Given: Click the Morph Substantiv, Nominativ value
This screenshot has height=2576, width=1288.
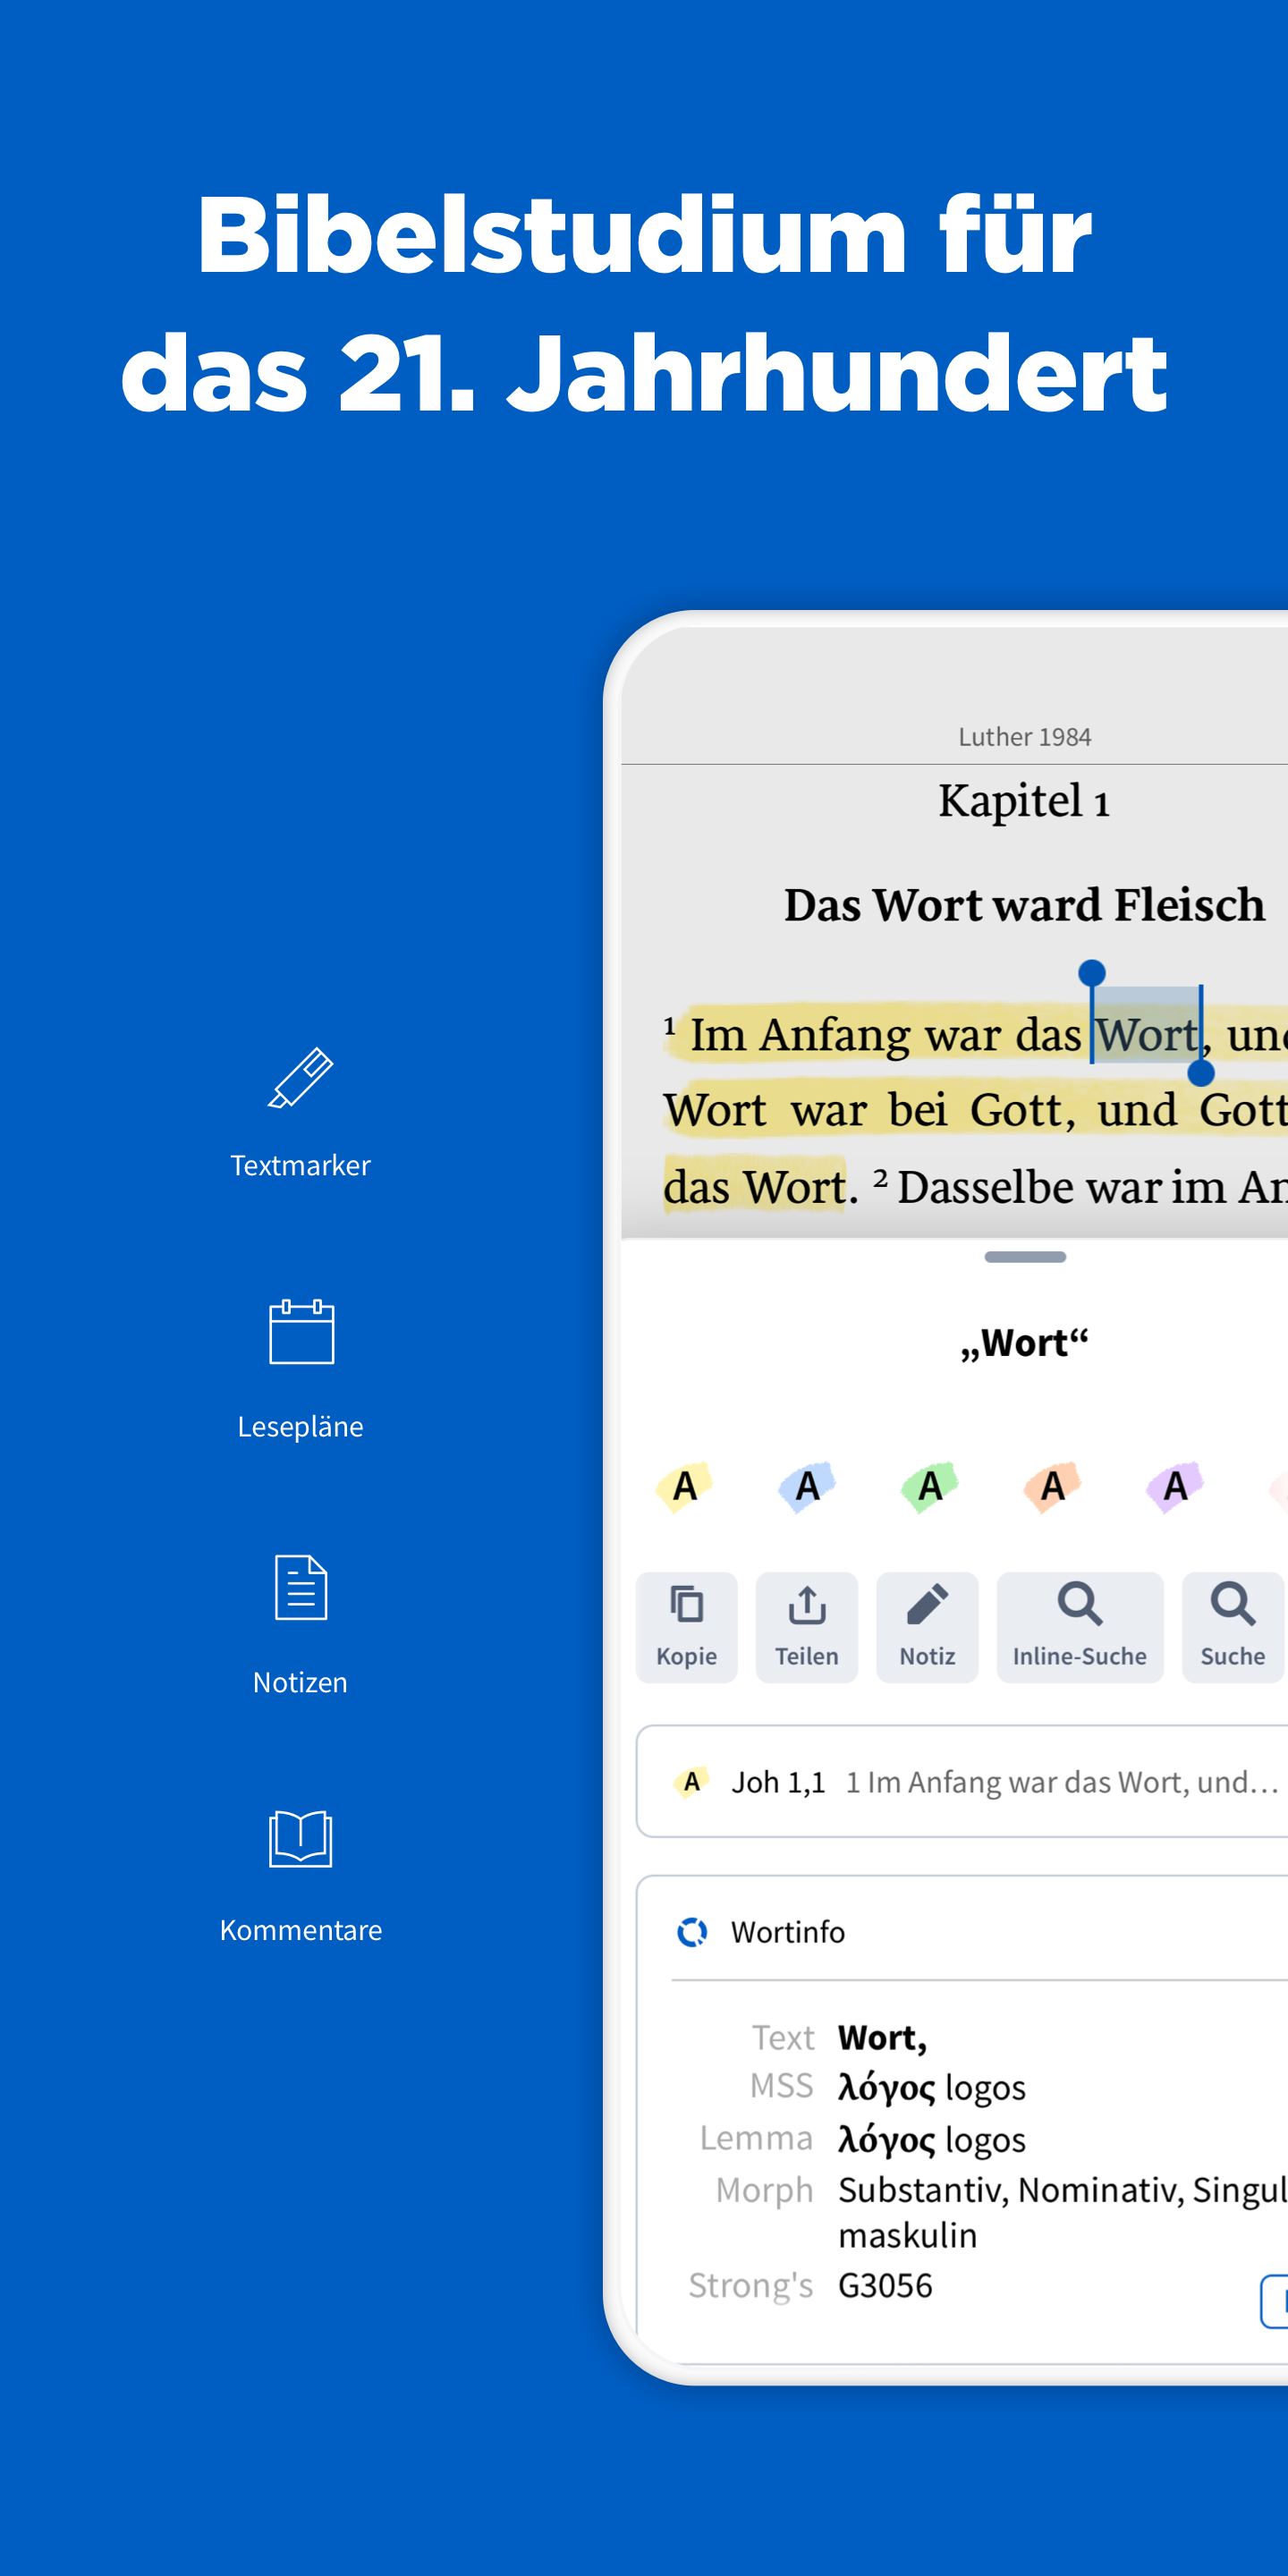Looking at the screenshot, I should [x=1063, y=2212].
